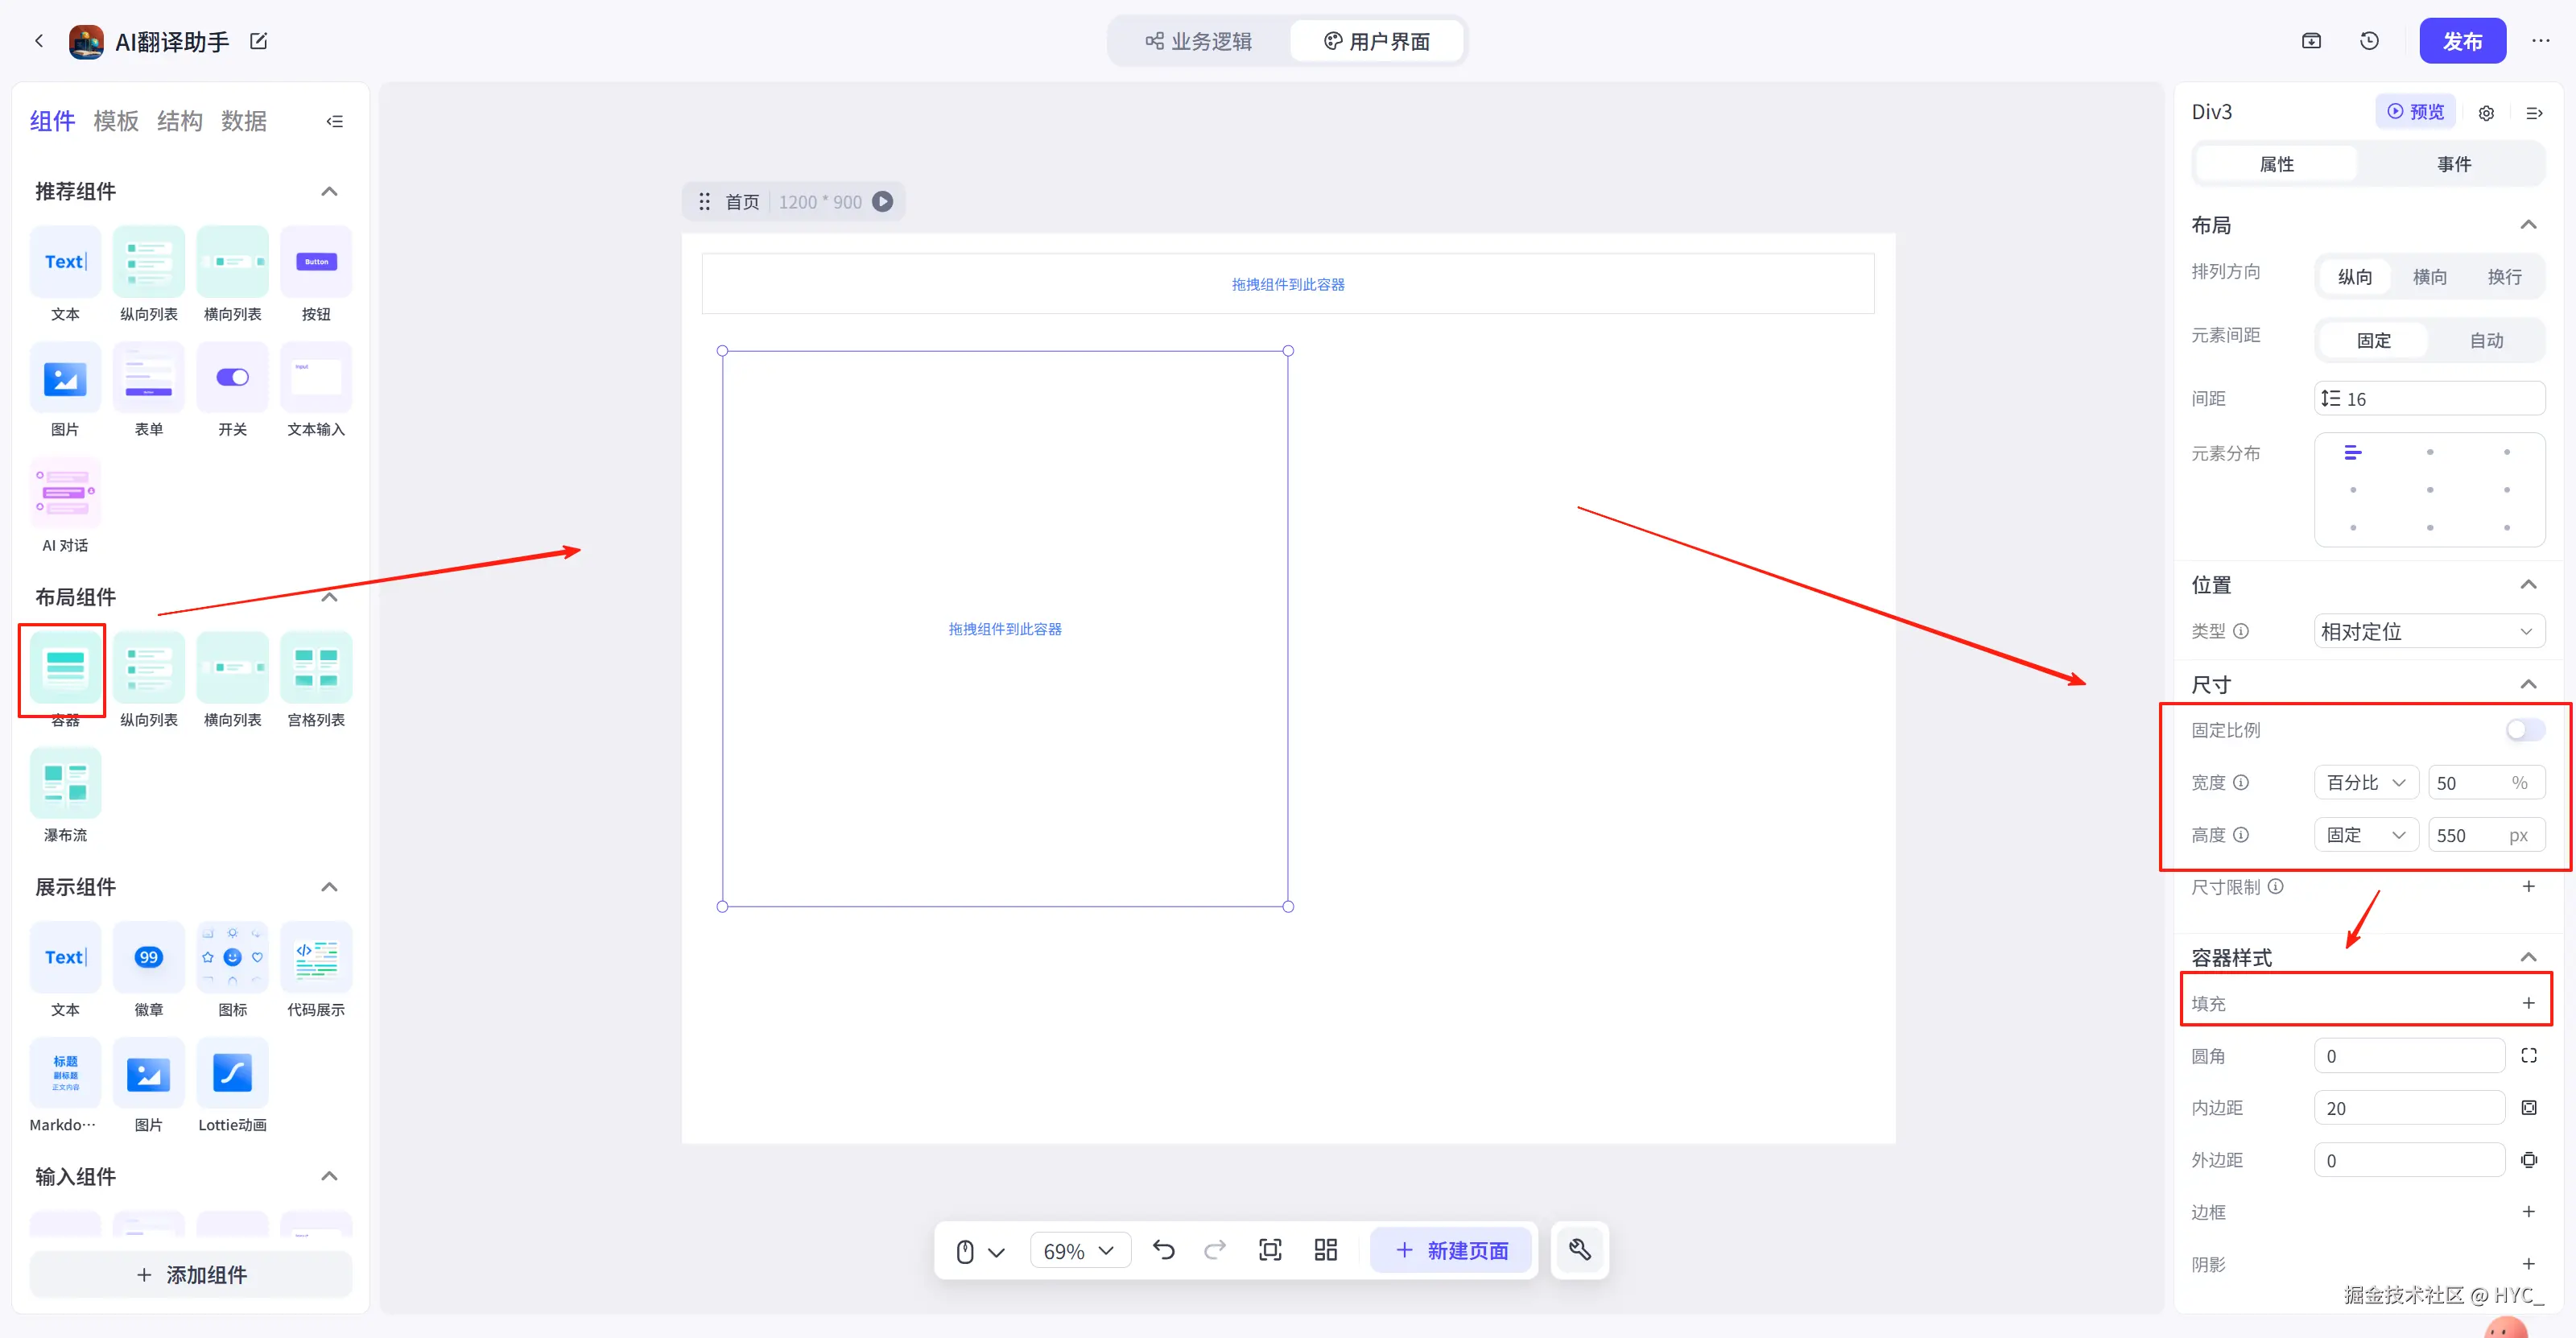Edit the AI翻译助手 app name

pyautogui.click(x=258, y=41)
